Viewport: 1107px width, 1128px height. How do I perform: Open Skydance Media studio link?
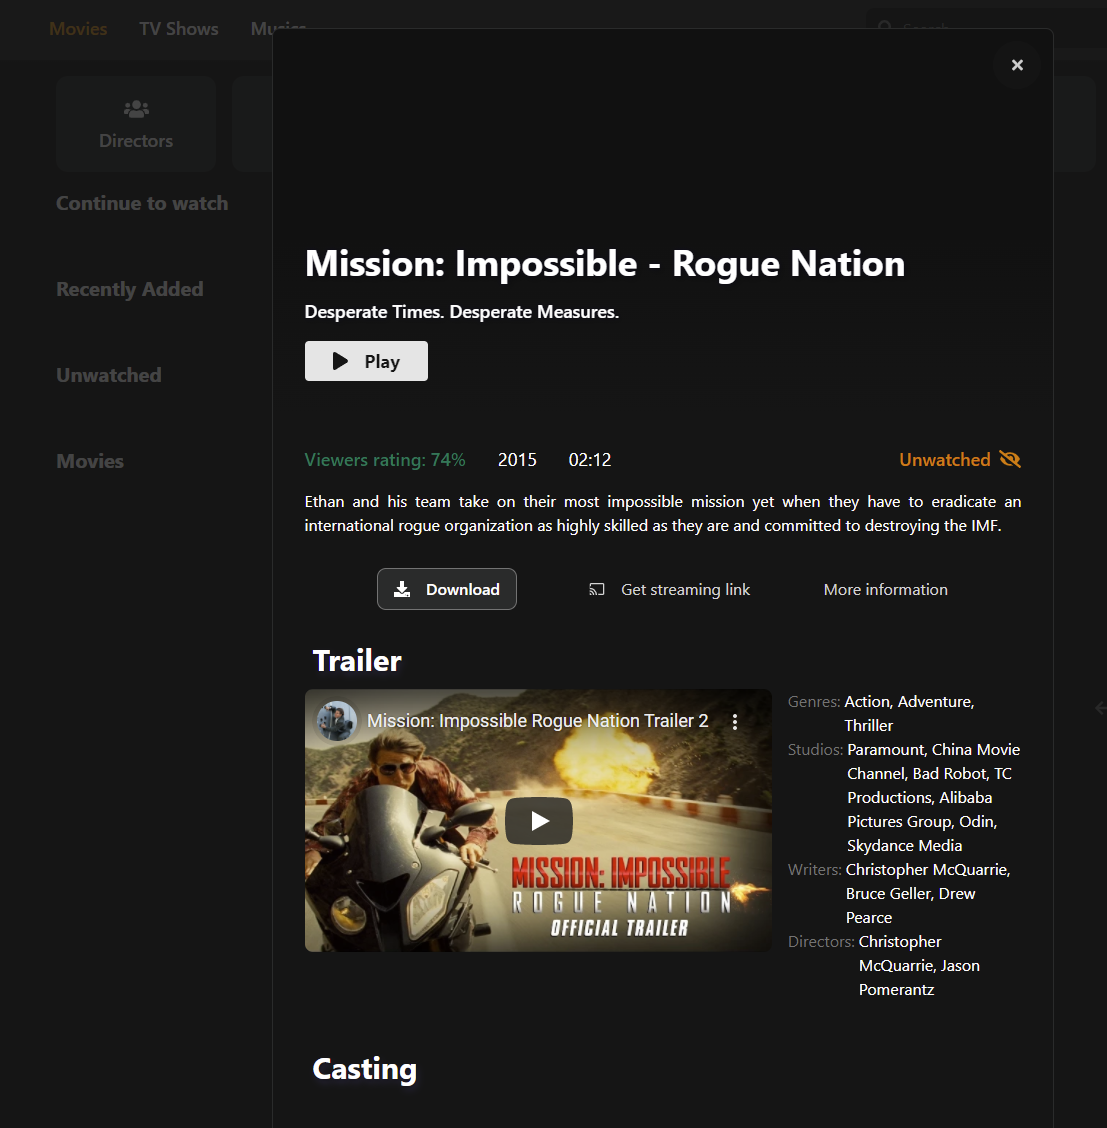(x=904, y=845)
